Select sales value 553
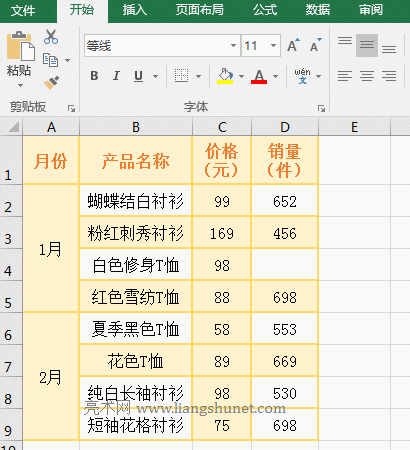Viewport: 410px width, 450px height. (285, 329)
